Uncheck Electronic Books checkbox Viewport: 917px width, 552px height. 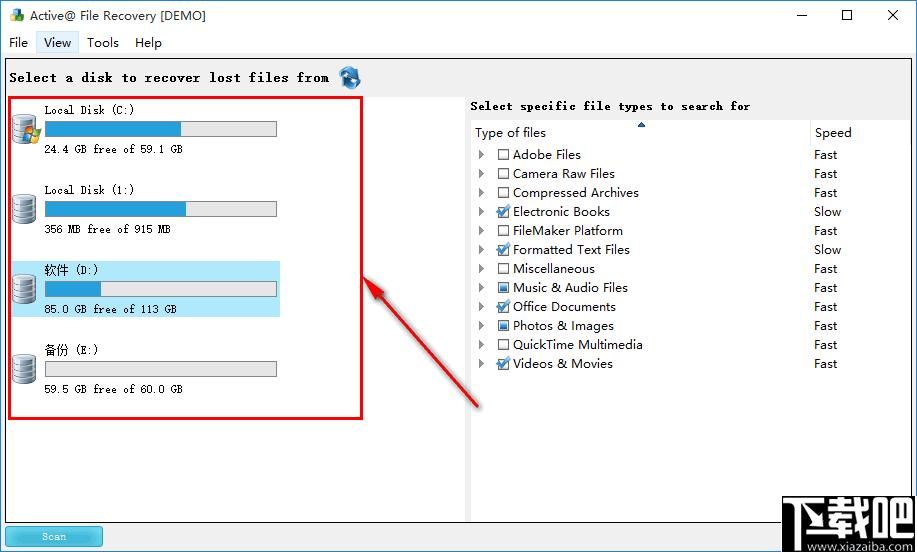point(503,212)
